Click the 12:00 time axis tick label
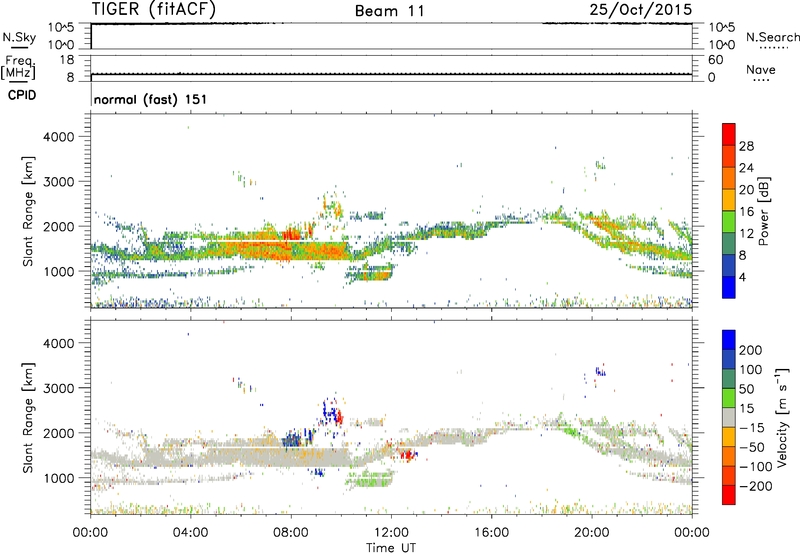 (391, 533)
